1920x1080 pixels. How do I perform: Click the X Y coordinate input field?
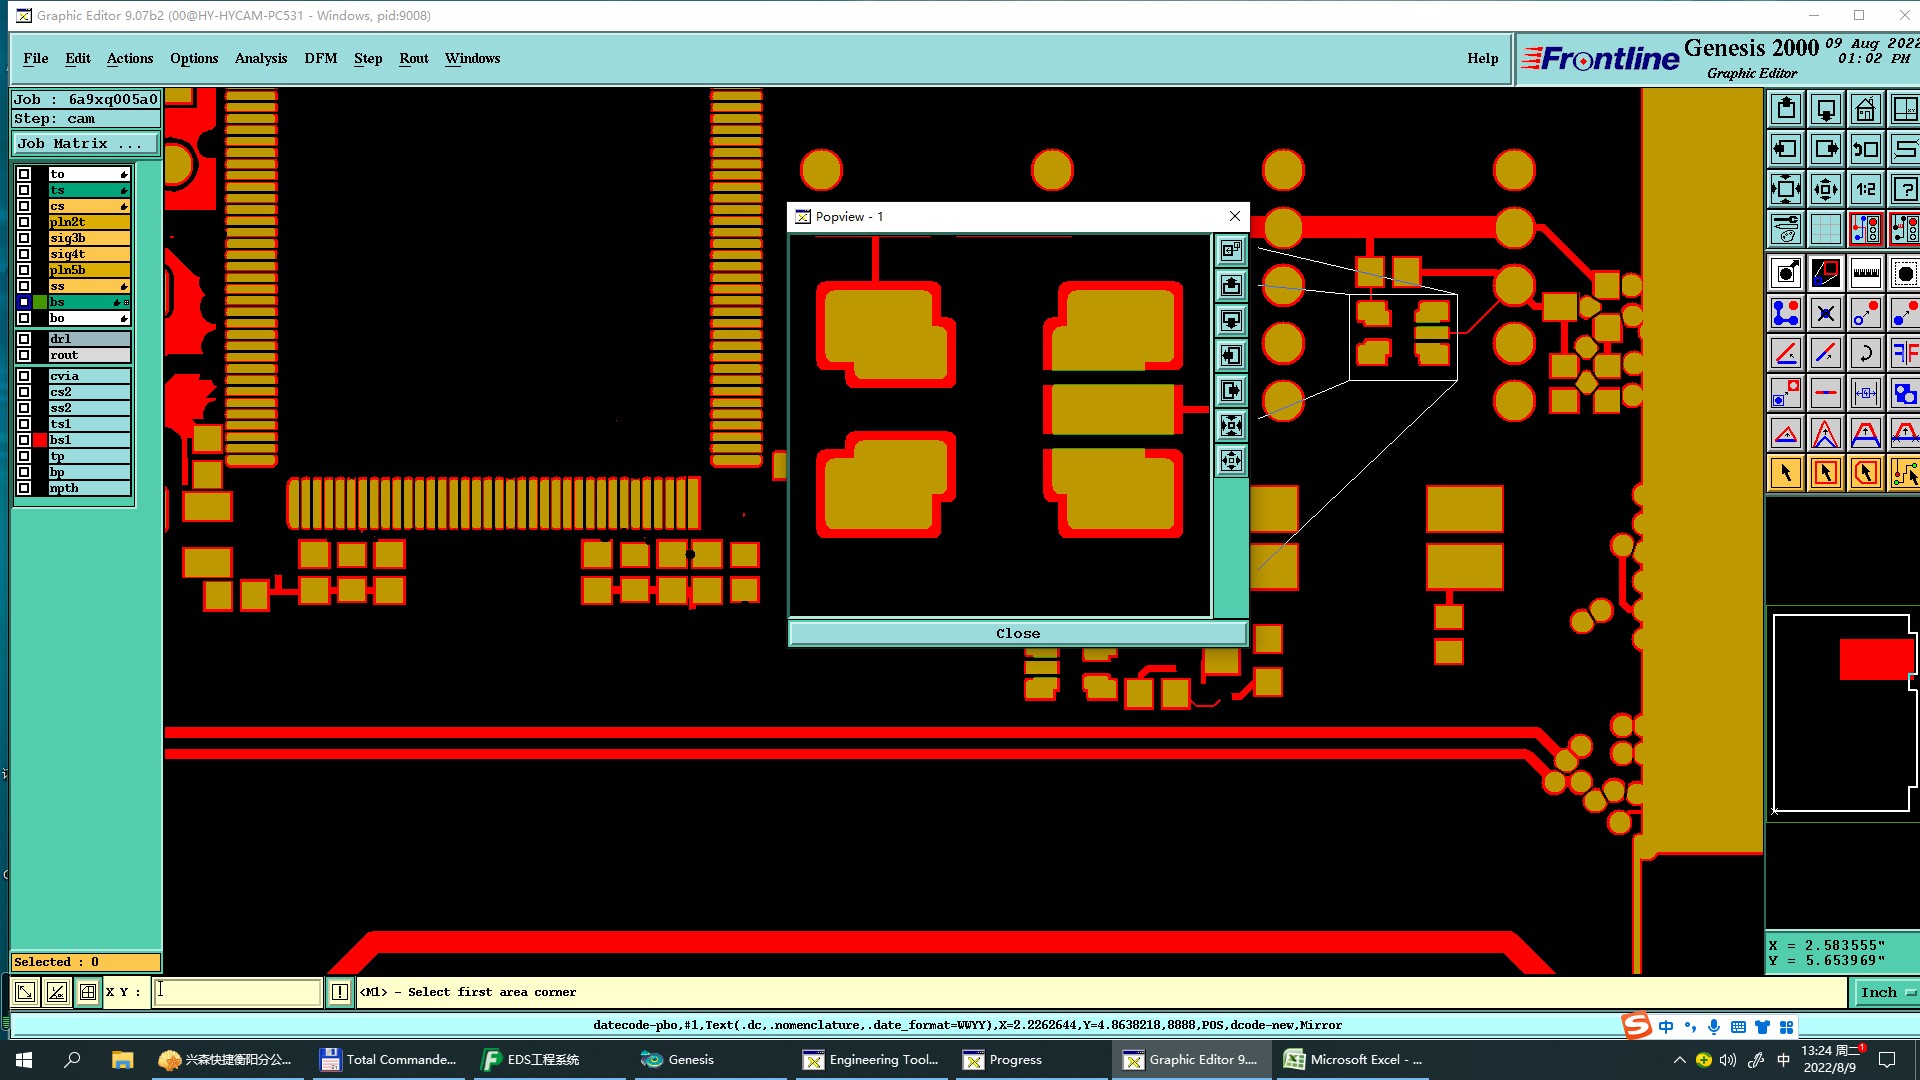pos(237,992)
